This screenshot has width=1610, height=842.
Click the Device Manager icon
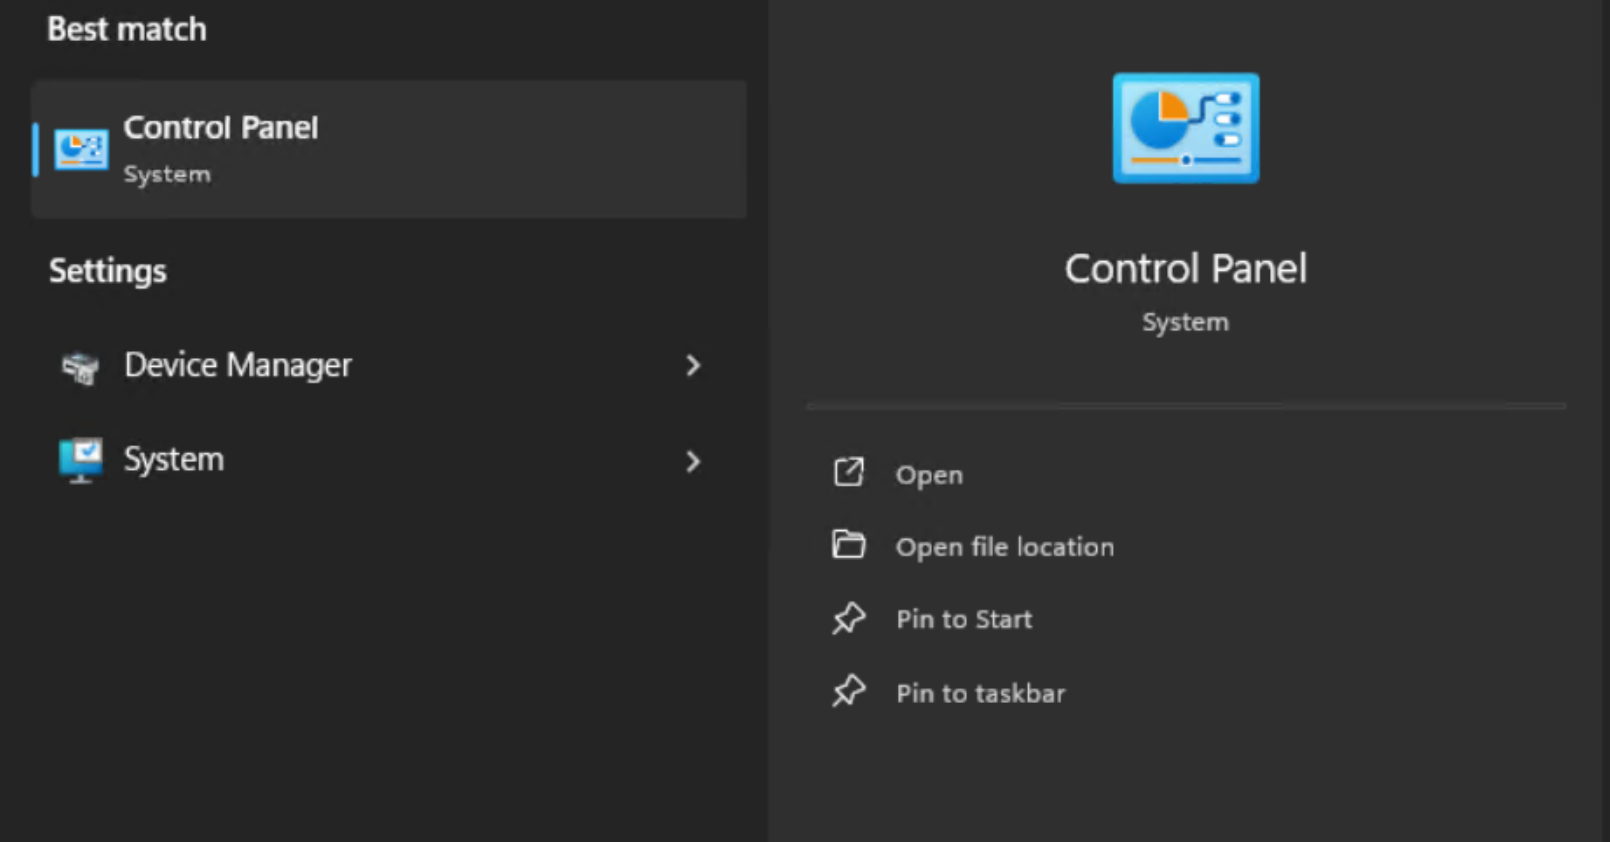pyautogui.click(x=80, y=367)
